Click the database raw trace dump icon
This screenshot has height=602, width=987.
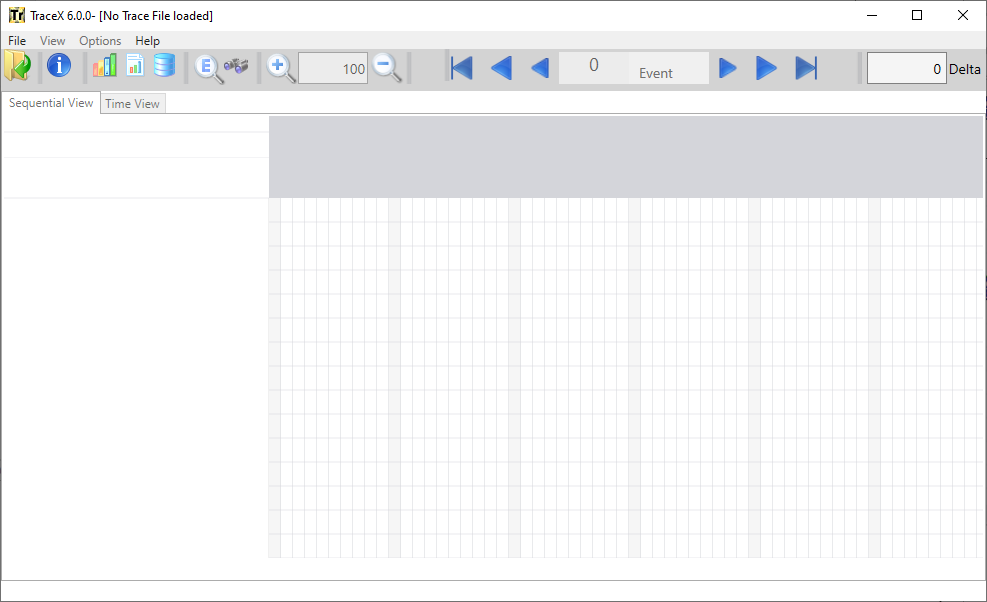[164, 66]
